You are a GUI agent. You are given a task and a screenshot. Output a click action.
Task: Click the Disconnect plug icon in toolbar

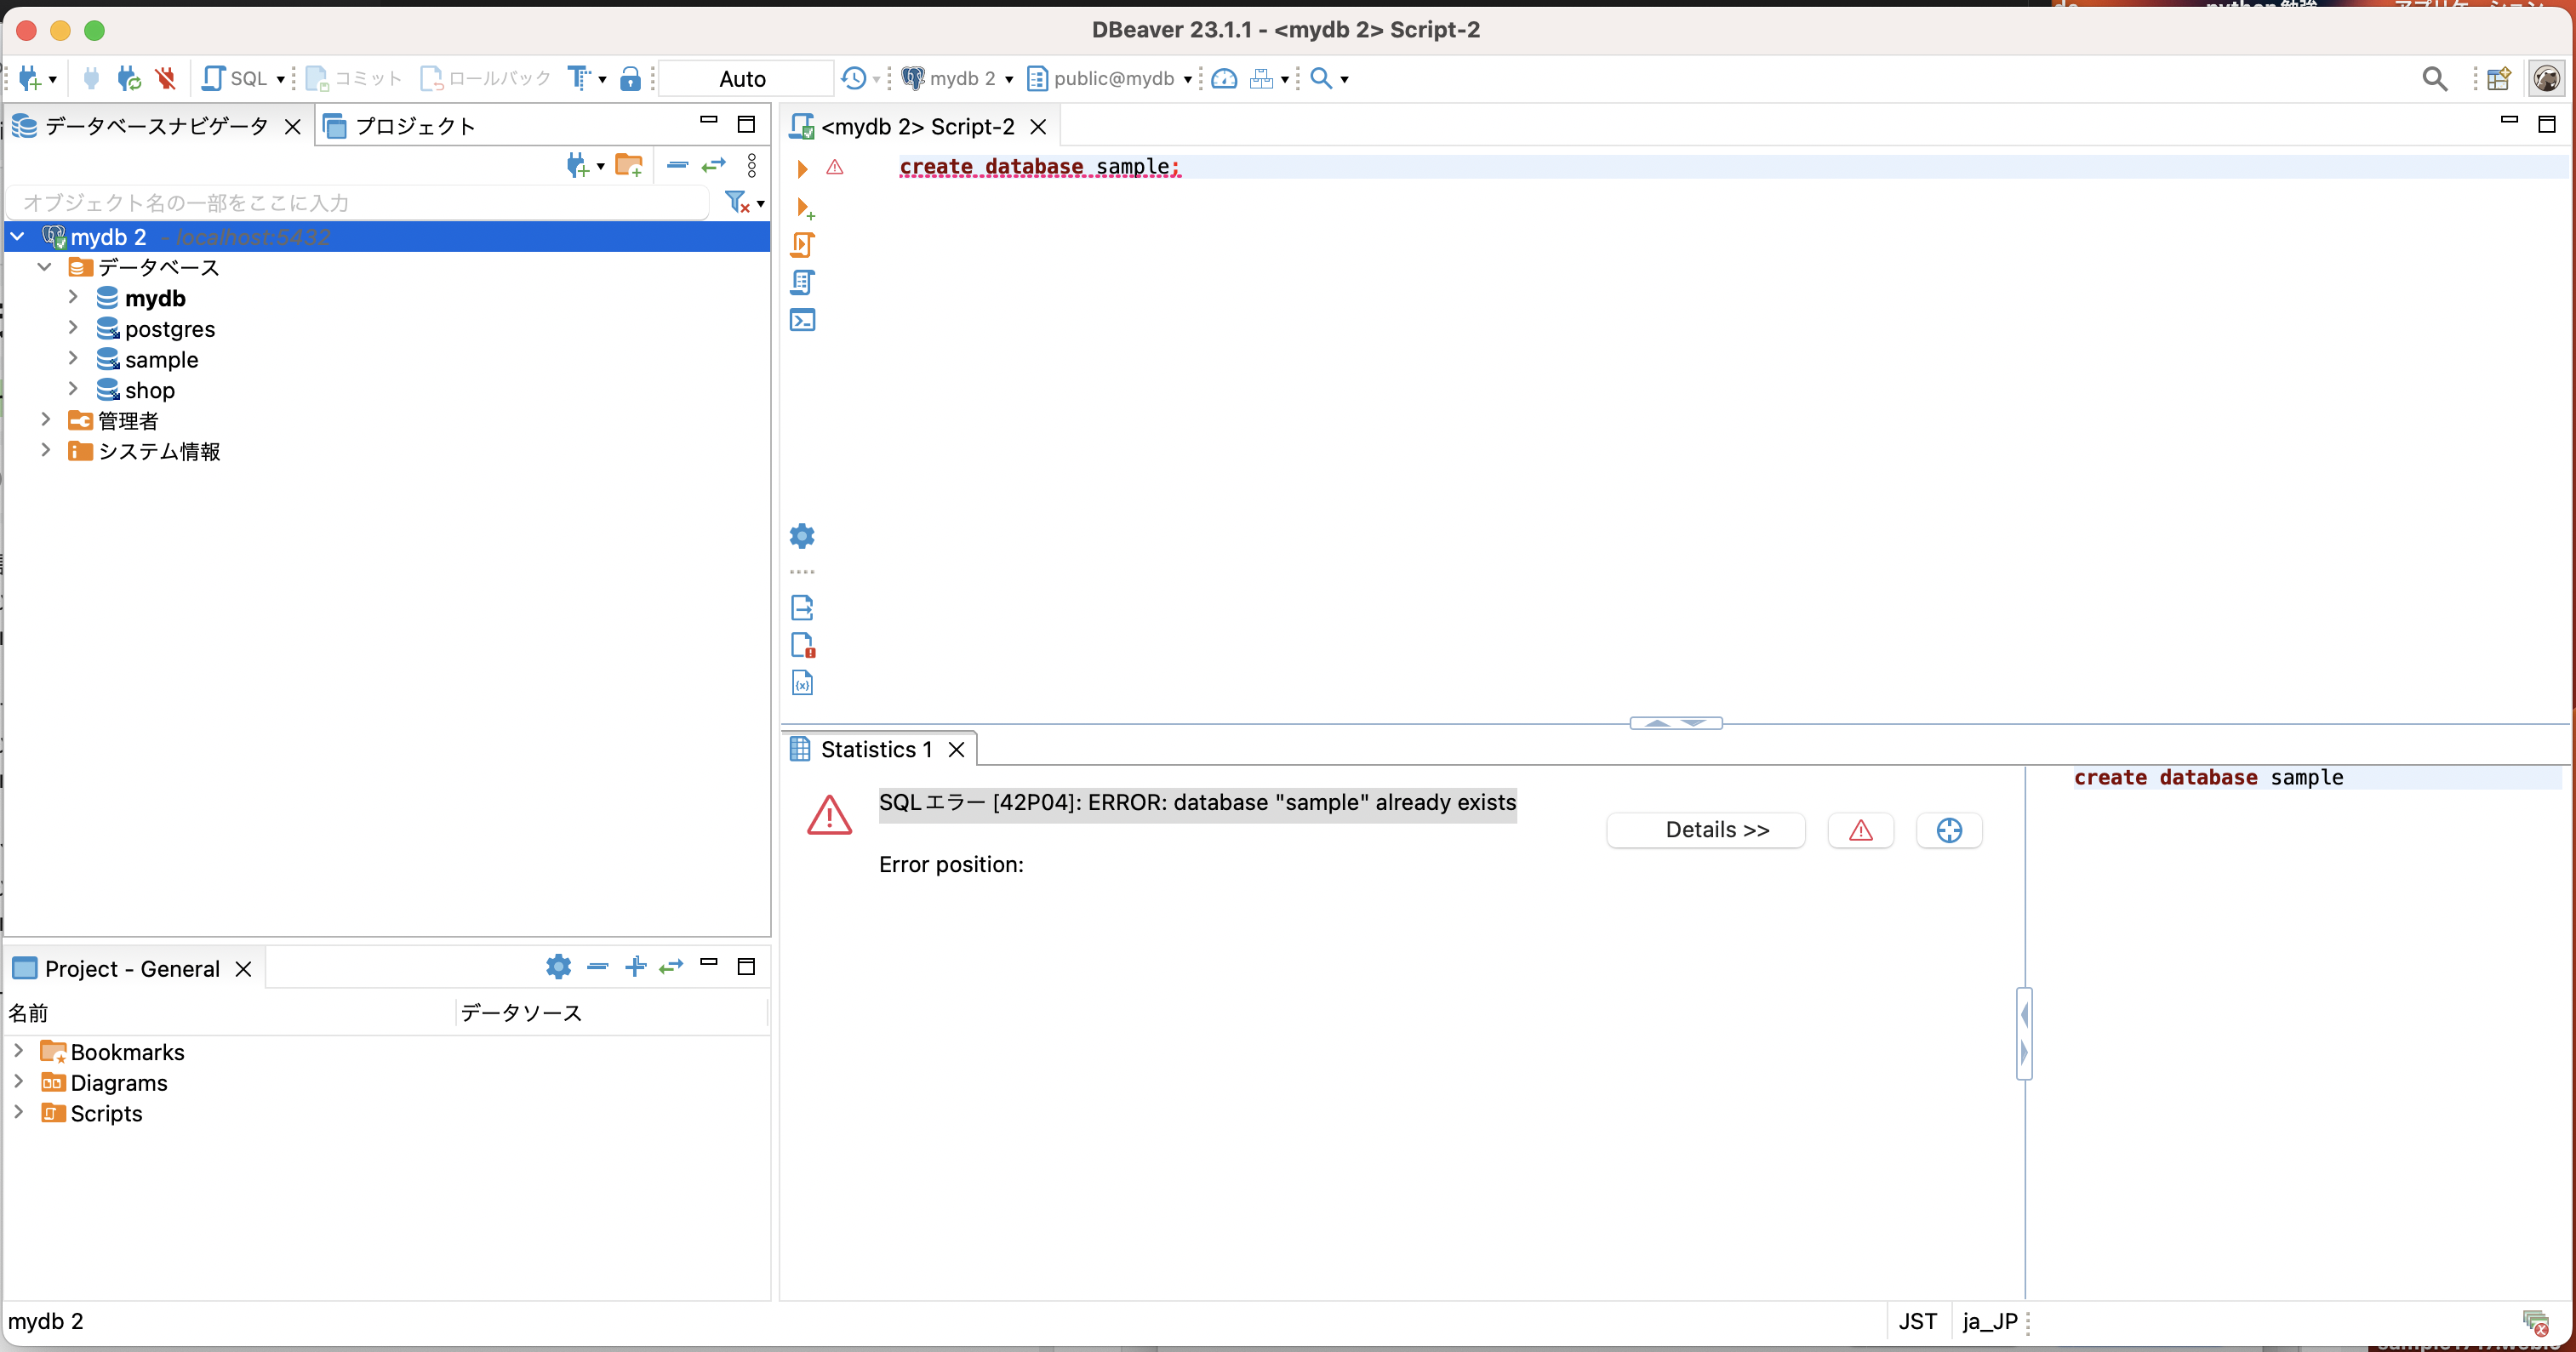166,78
